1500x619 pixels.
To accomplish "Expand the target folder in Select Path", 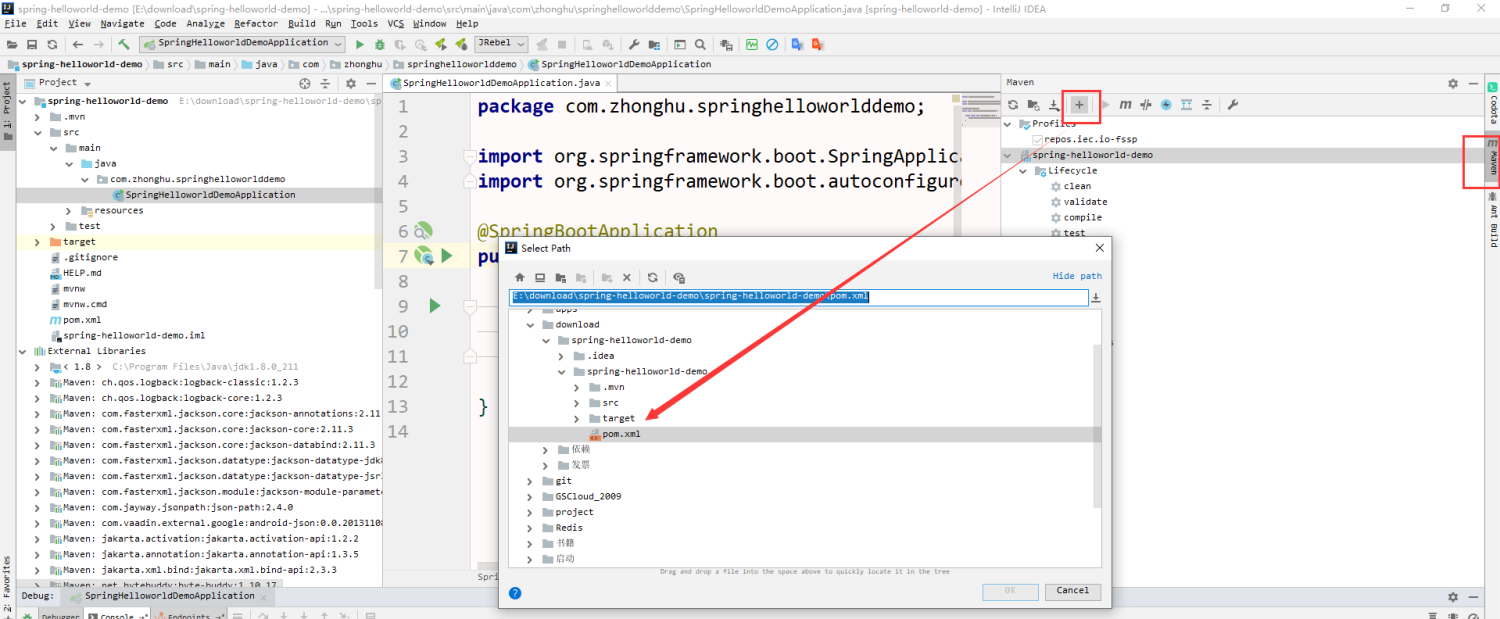I will click(577, 418).
